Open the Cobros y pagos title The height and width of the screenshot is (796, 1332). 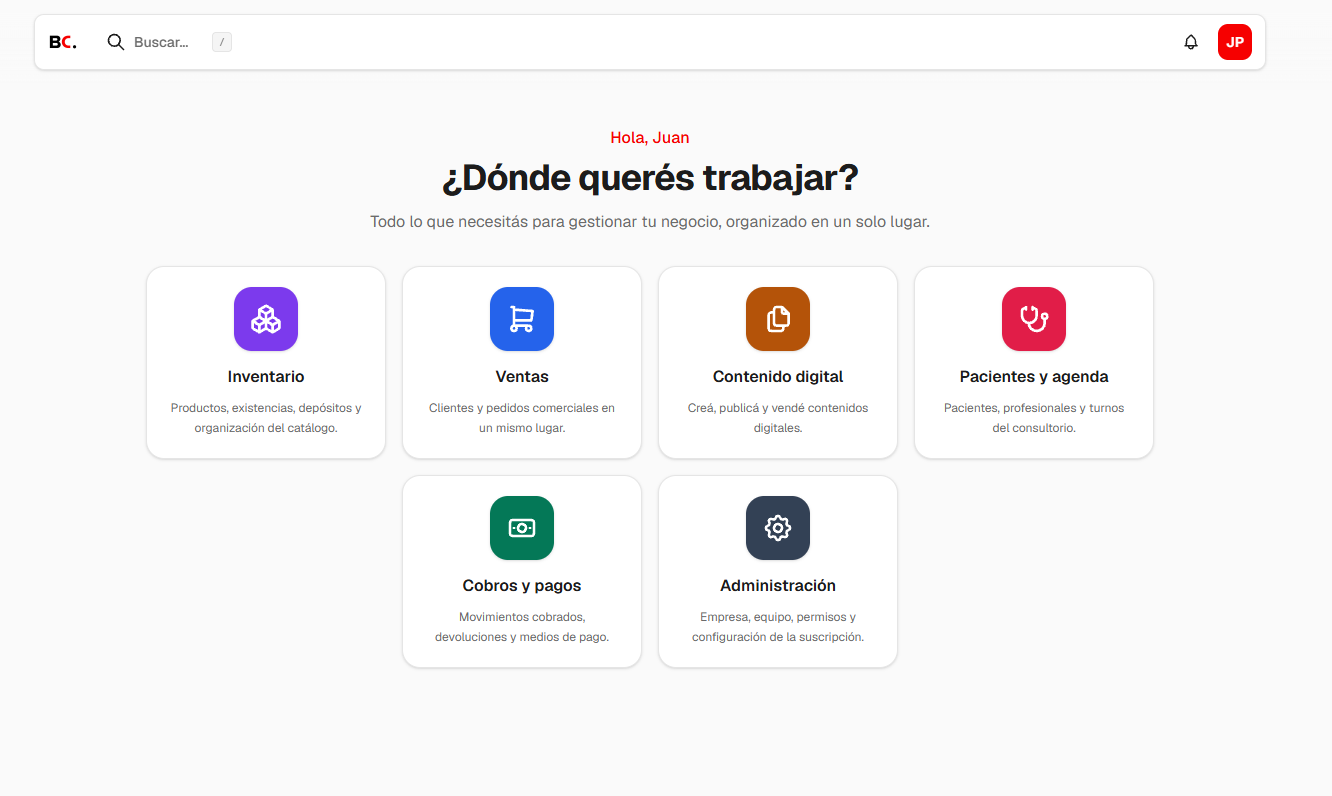pyautogui.click(x=522, y=586)
